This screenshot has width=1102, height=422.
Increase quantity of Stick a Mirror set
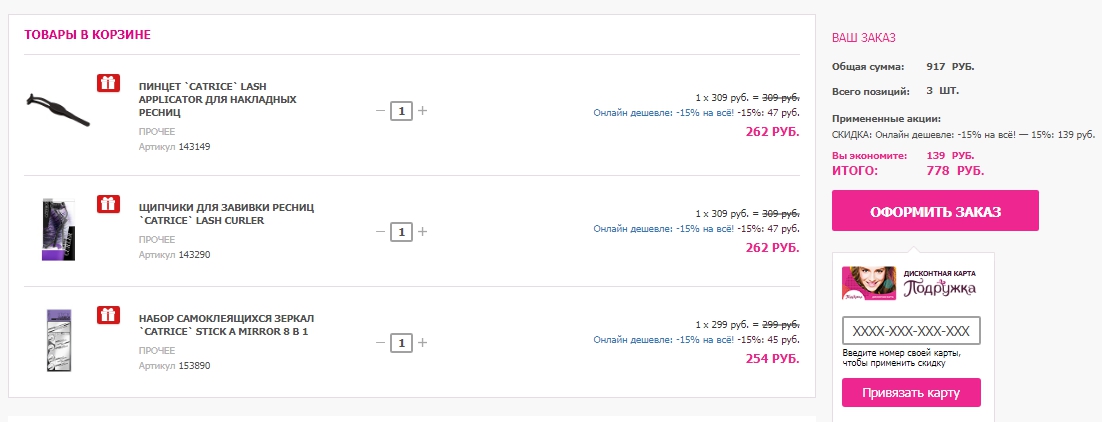click(422, 343)
